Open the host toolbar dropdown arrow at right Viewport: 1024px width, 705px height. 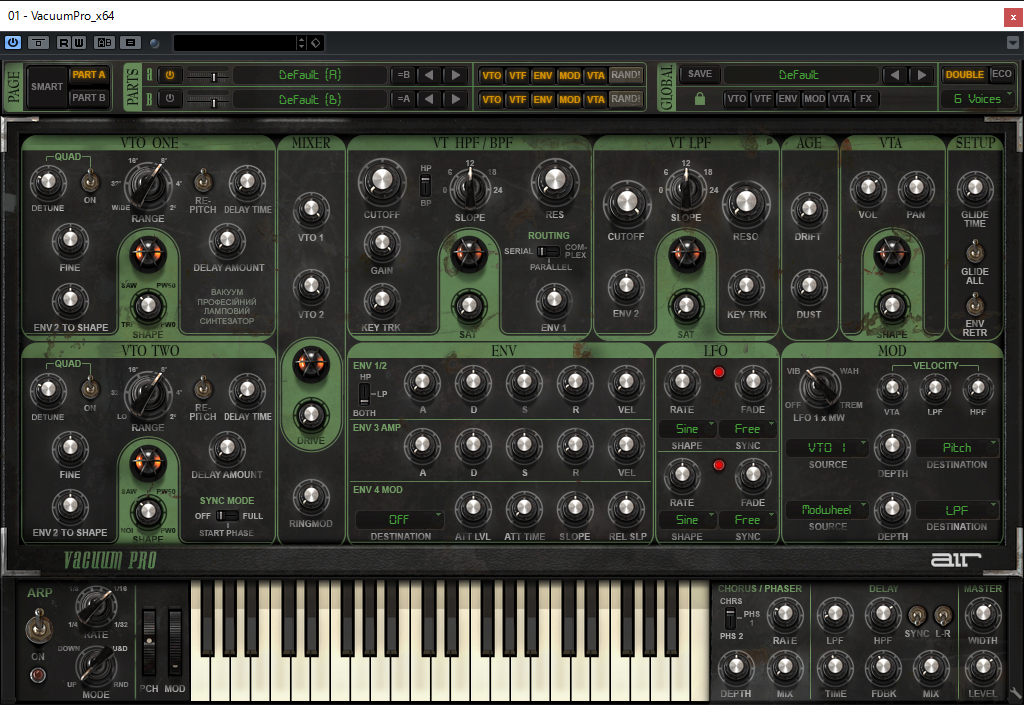[1013, 42]
